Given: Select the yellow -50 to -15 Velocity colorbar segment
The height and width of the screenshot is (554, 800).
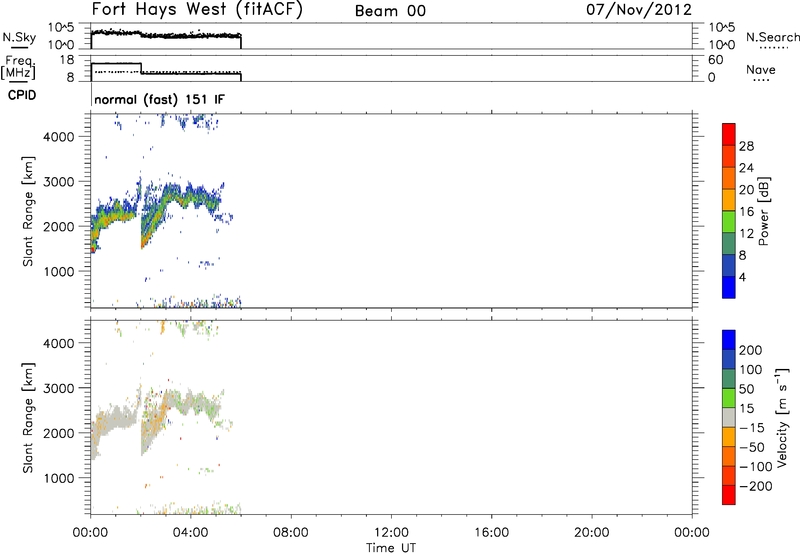Looking at the screenshot, I should pos(729,437).
